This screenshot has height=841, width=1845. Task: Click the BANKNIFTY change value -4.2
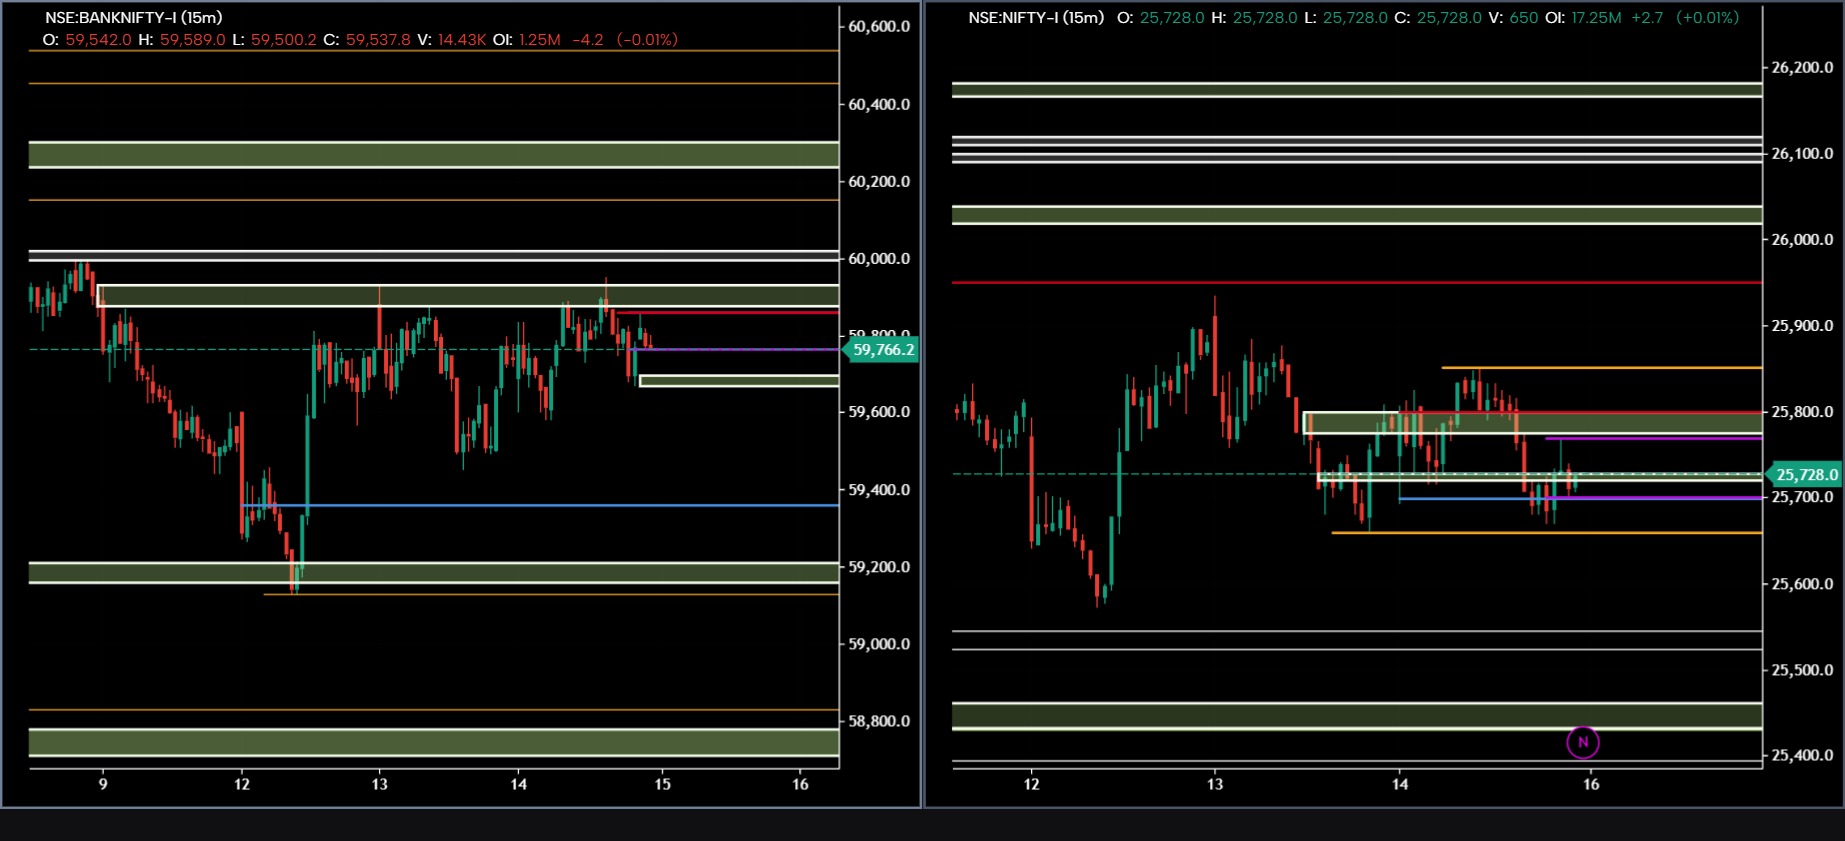pyautogui.click(x=588, y=40)
